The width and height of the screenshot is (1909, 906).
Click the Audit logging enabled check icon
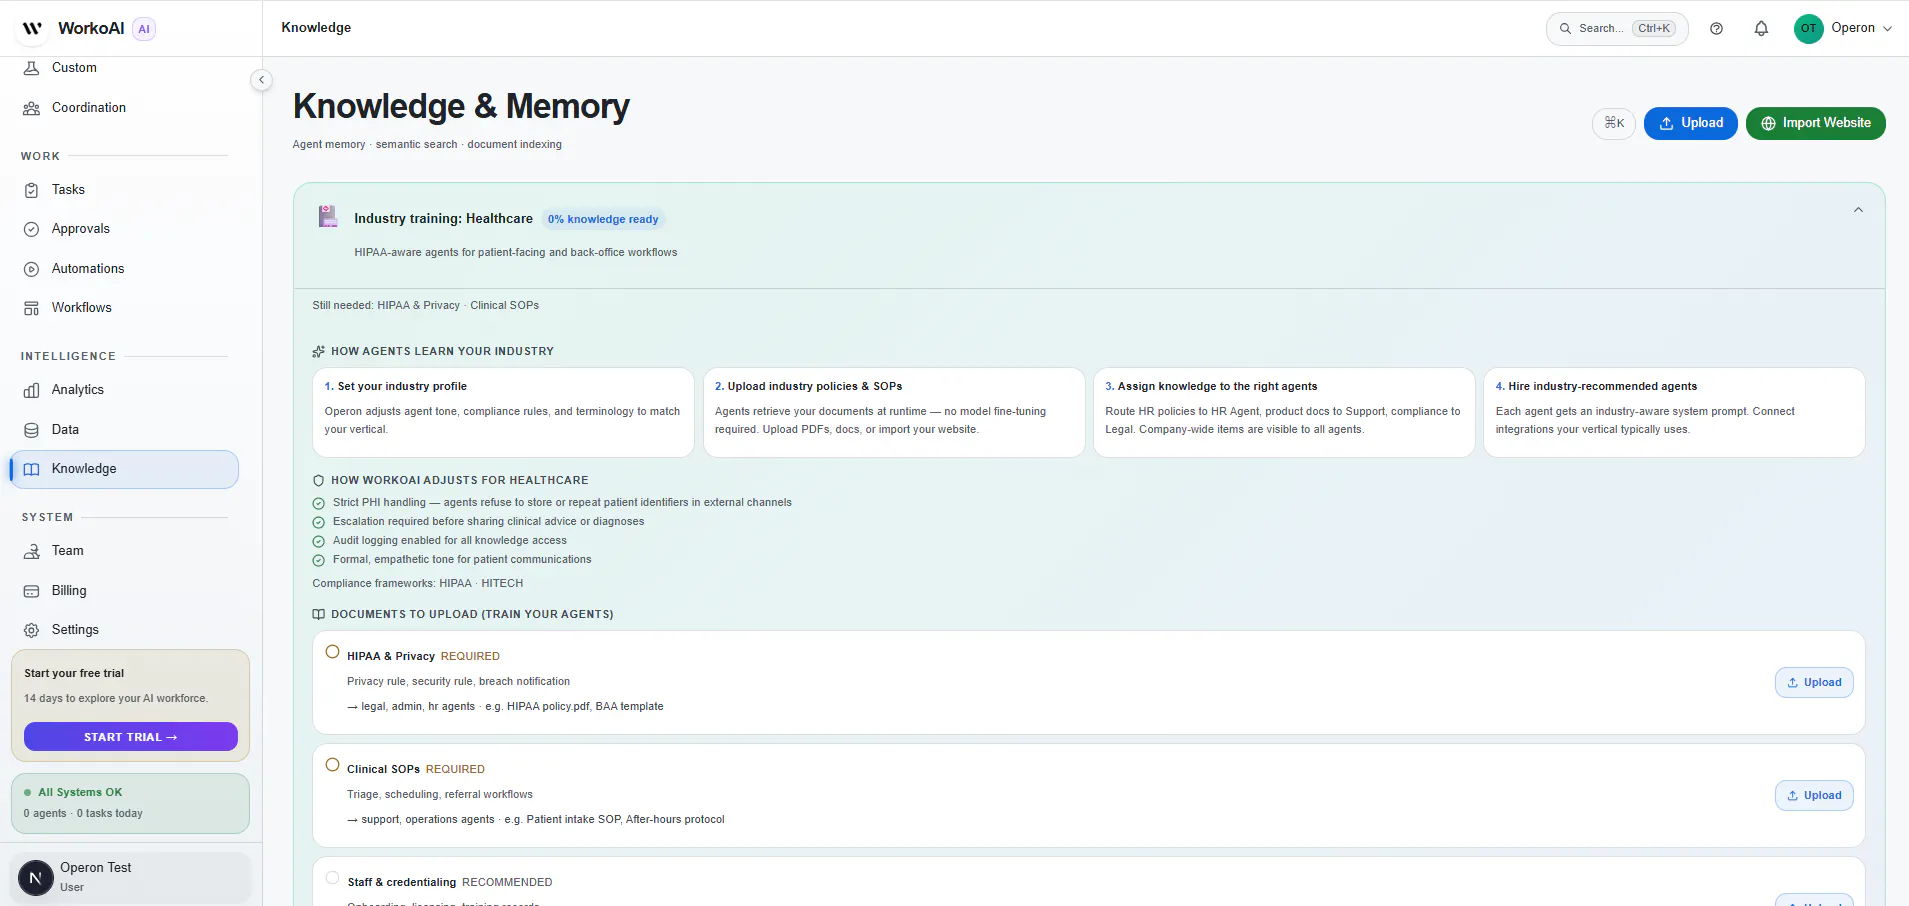click(x=318, y=542)
